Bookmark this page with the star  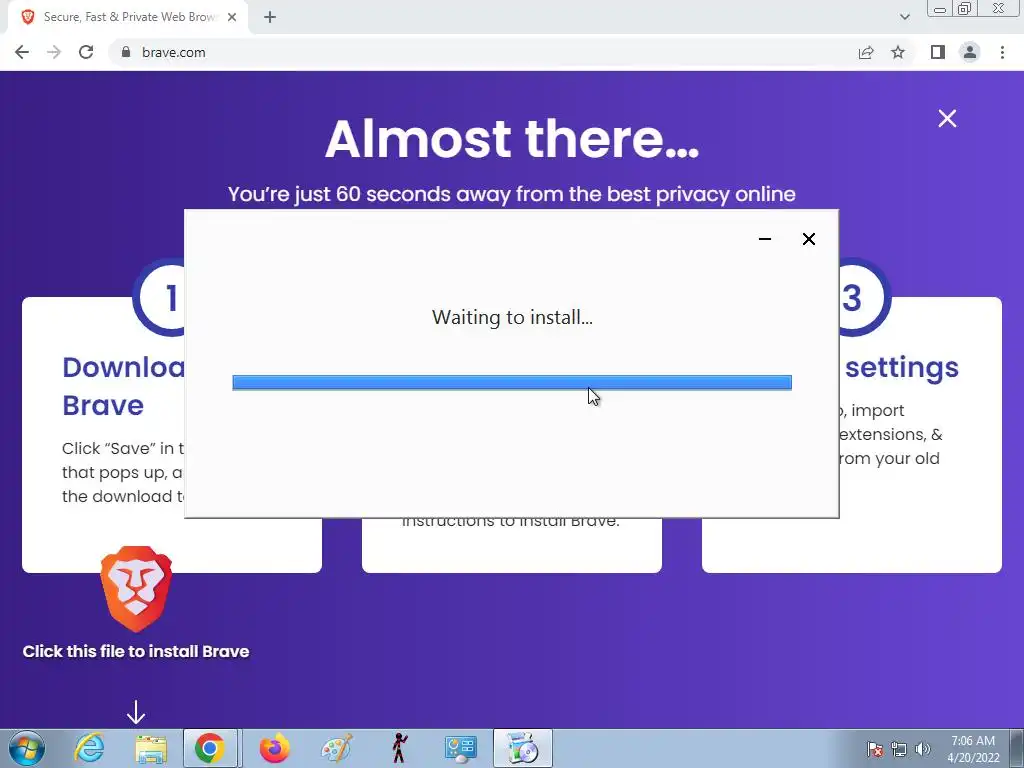[x=898, y=52]
